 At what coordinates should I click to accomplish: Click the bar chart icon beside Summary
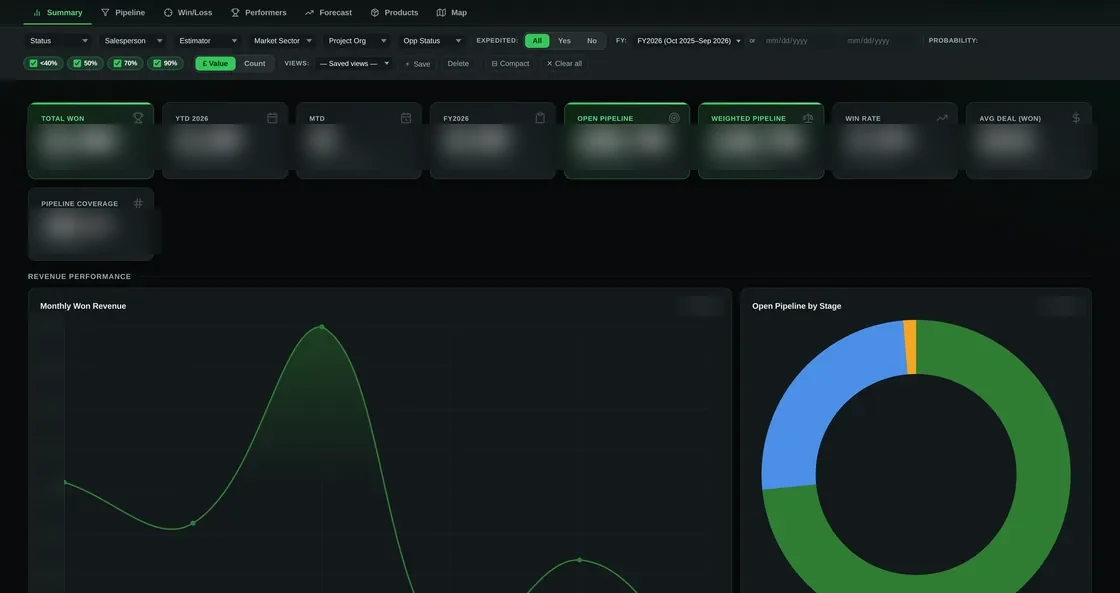click(x=37, y=13)
